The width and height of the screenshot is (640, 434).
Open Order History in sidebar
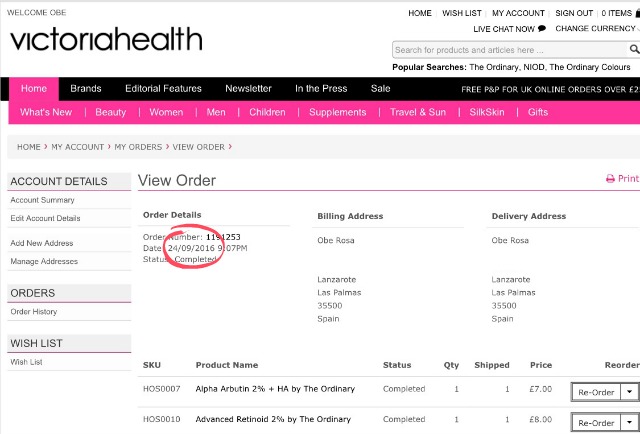[34, 312]
